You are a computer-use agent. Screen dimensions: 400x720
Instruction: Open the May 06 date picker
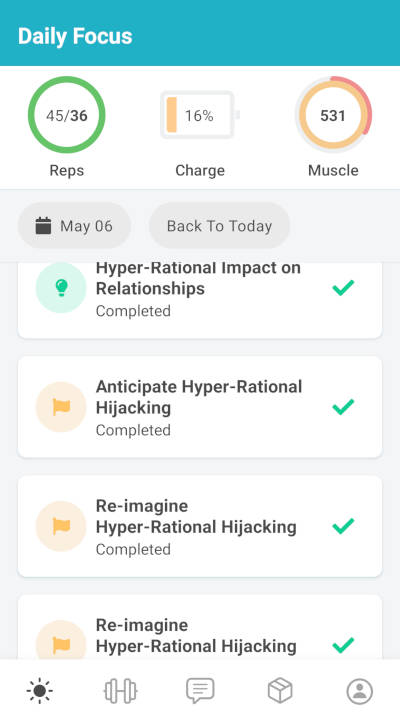74,226
